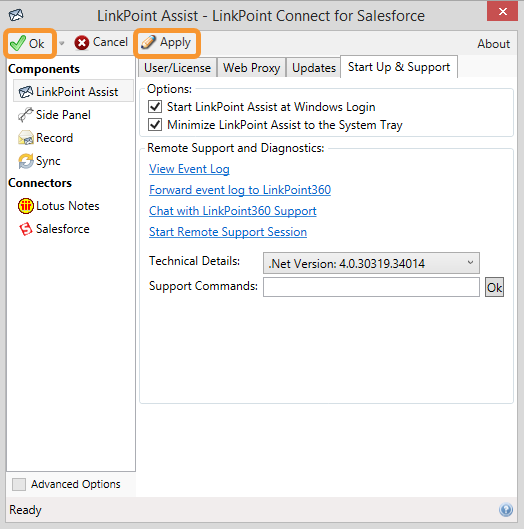
Task: Select the Side Panel component
Action: [x=55, y=115]
